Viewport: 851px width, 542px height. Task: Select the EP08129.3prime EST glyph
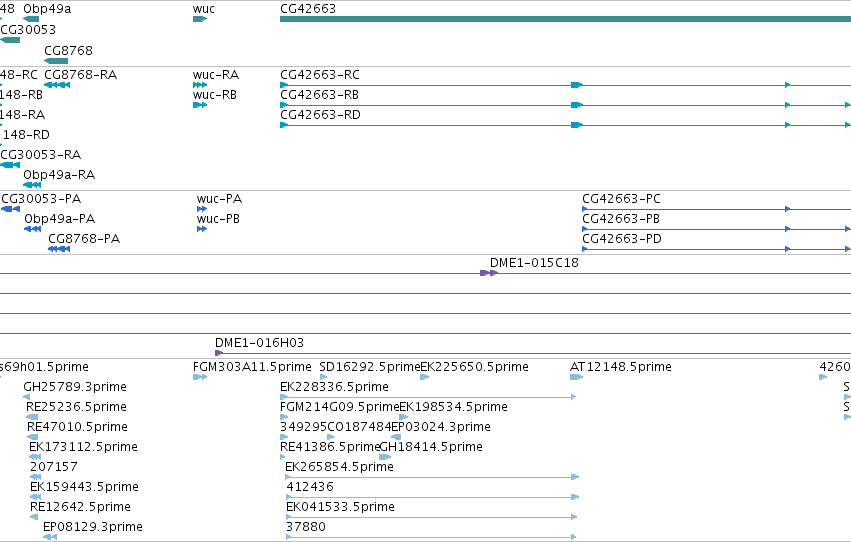[50, 537]
